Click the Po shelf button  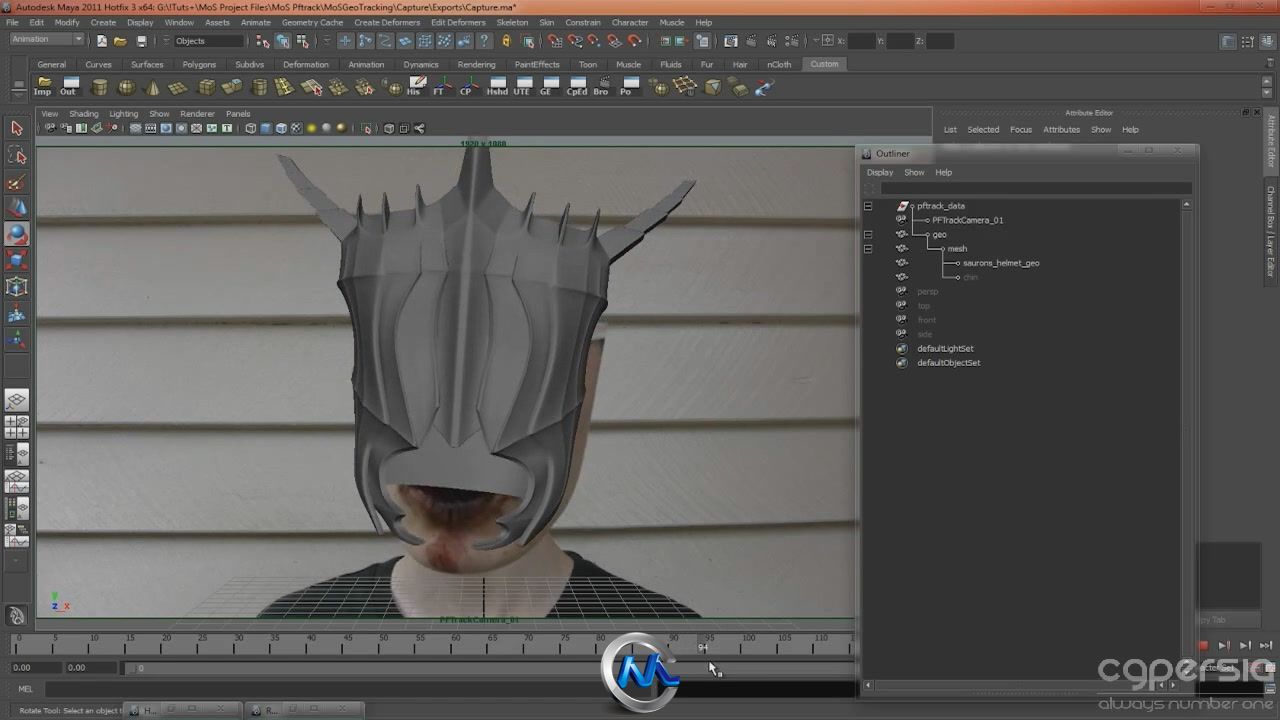(627, 87)
